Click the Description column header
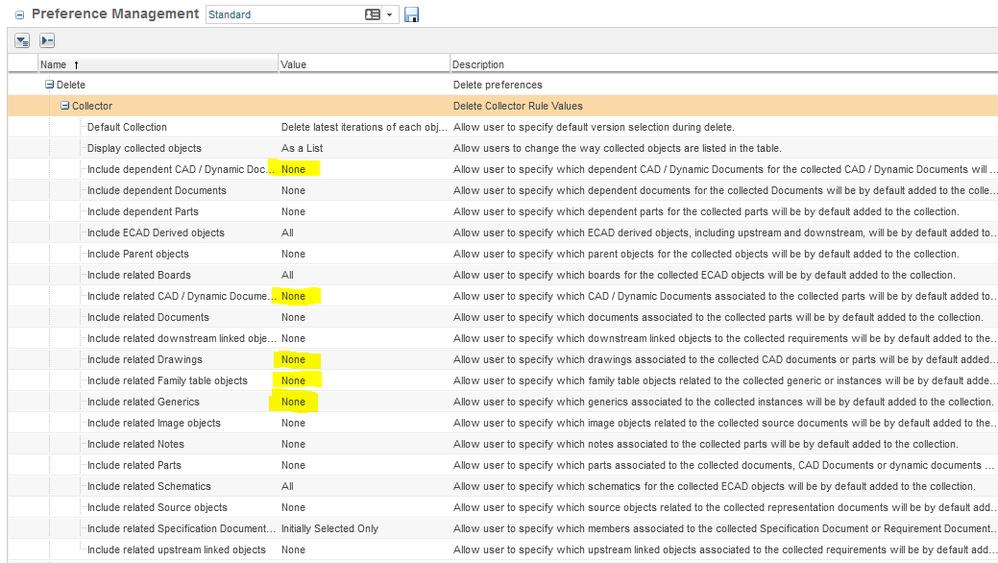This screenshot has width=998, height=563. tap(478, 64)
